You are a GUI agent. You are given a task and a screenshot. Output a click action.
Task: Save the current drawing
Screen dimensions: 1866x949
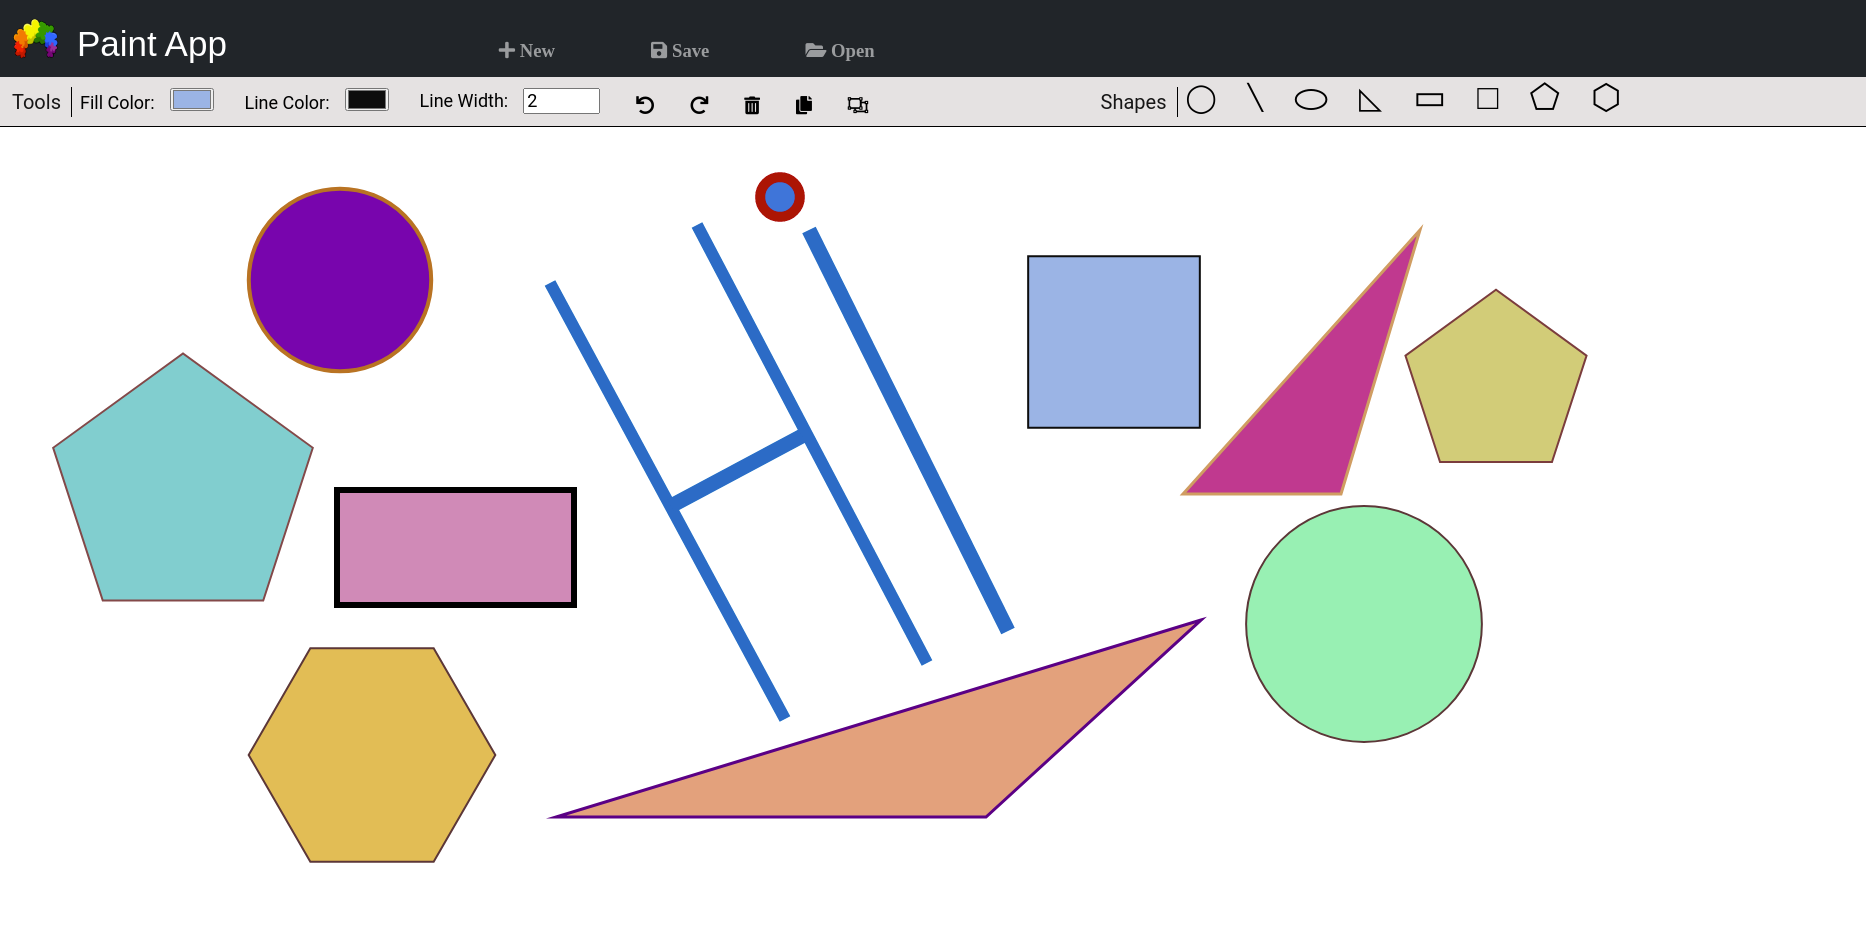[680, 50]
